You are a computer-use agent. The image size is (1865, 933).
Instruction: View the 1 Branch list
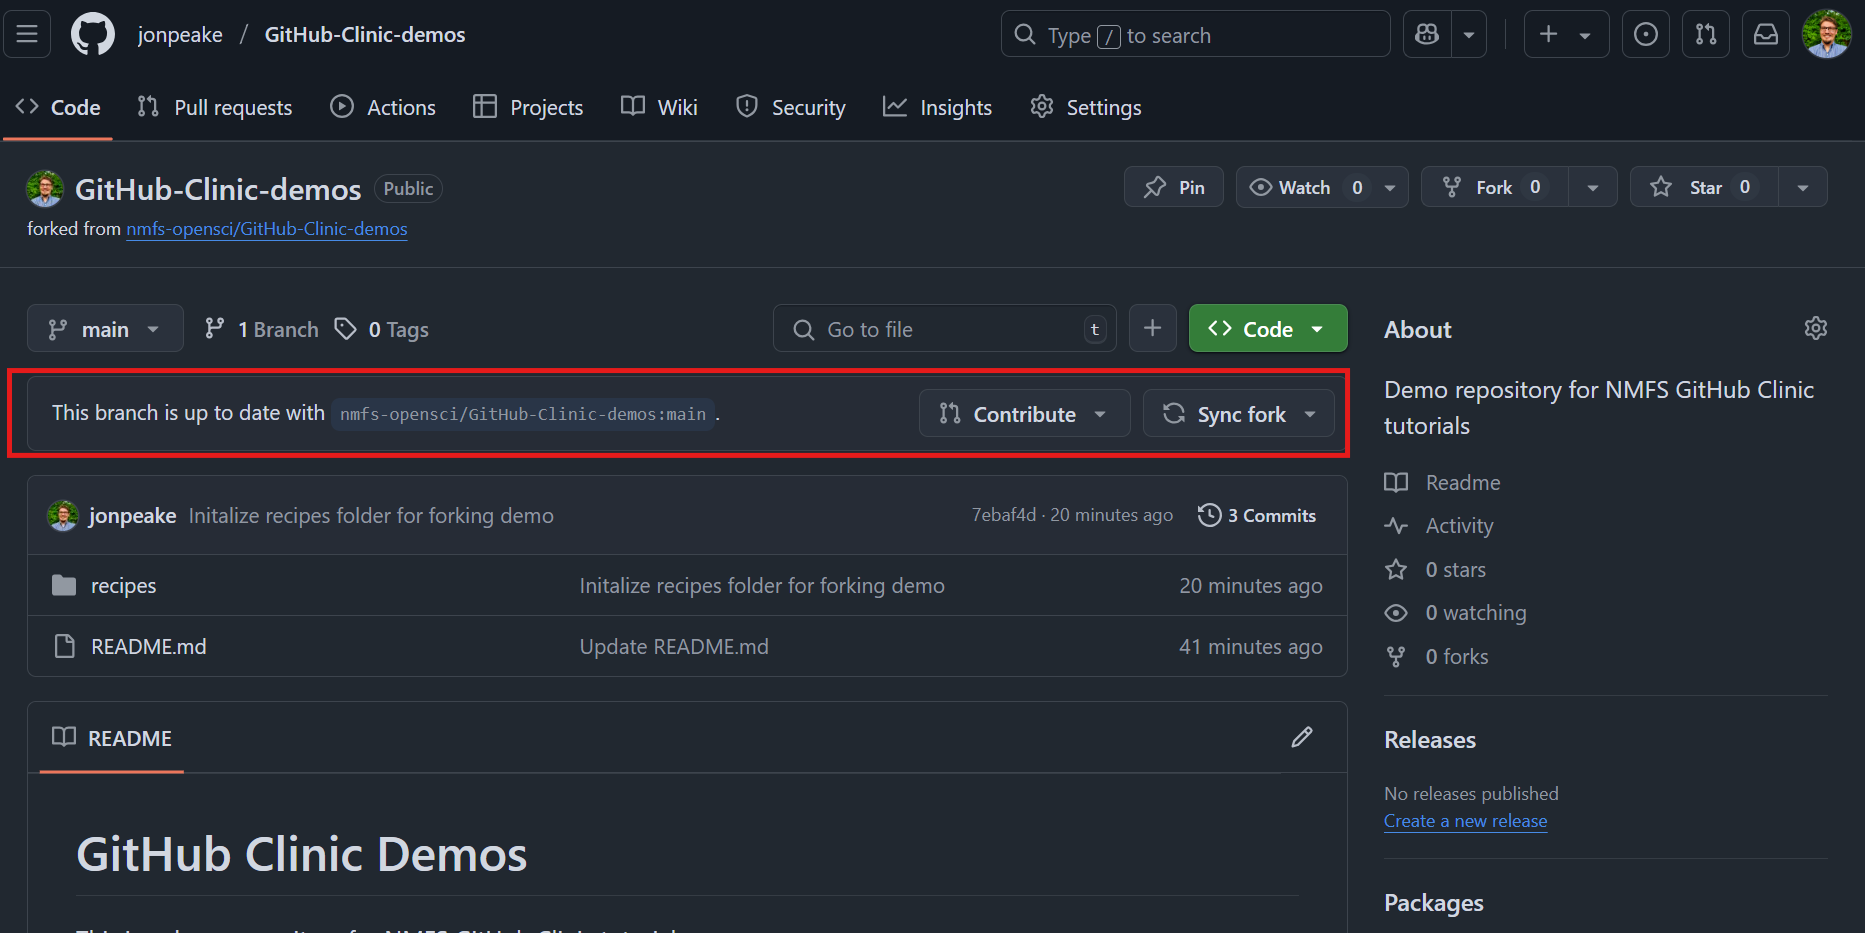(x=262, y=329)
